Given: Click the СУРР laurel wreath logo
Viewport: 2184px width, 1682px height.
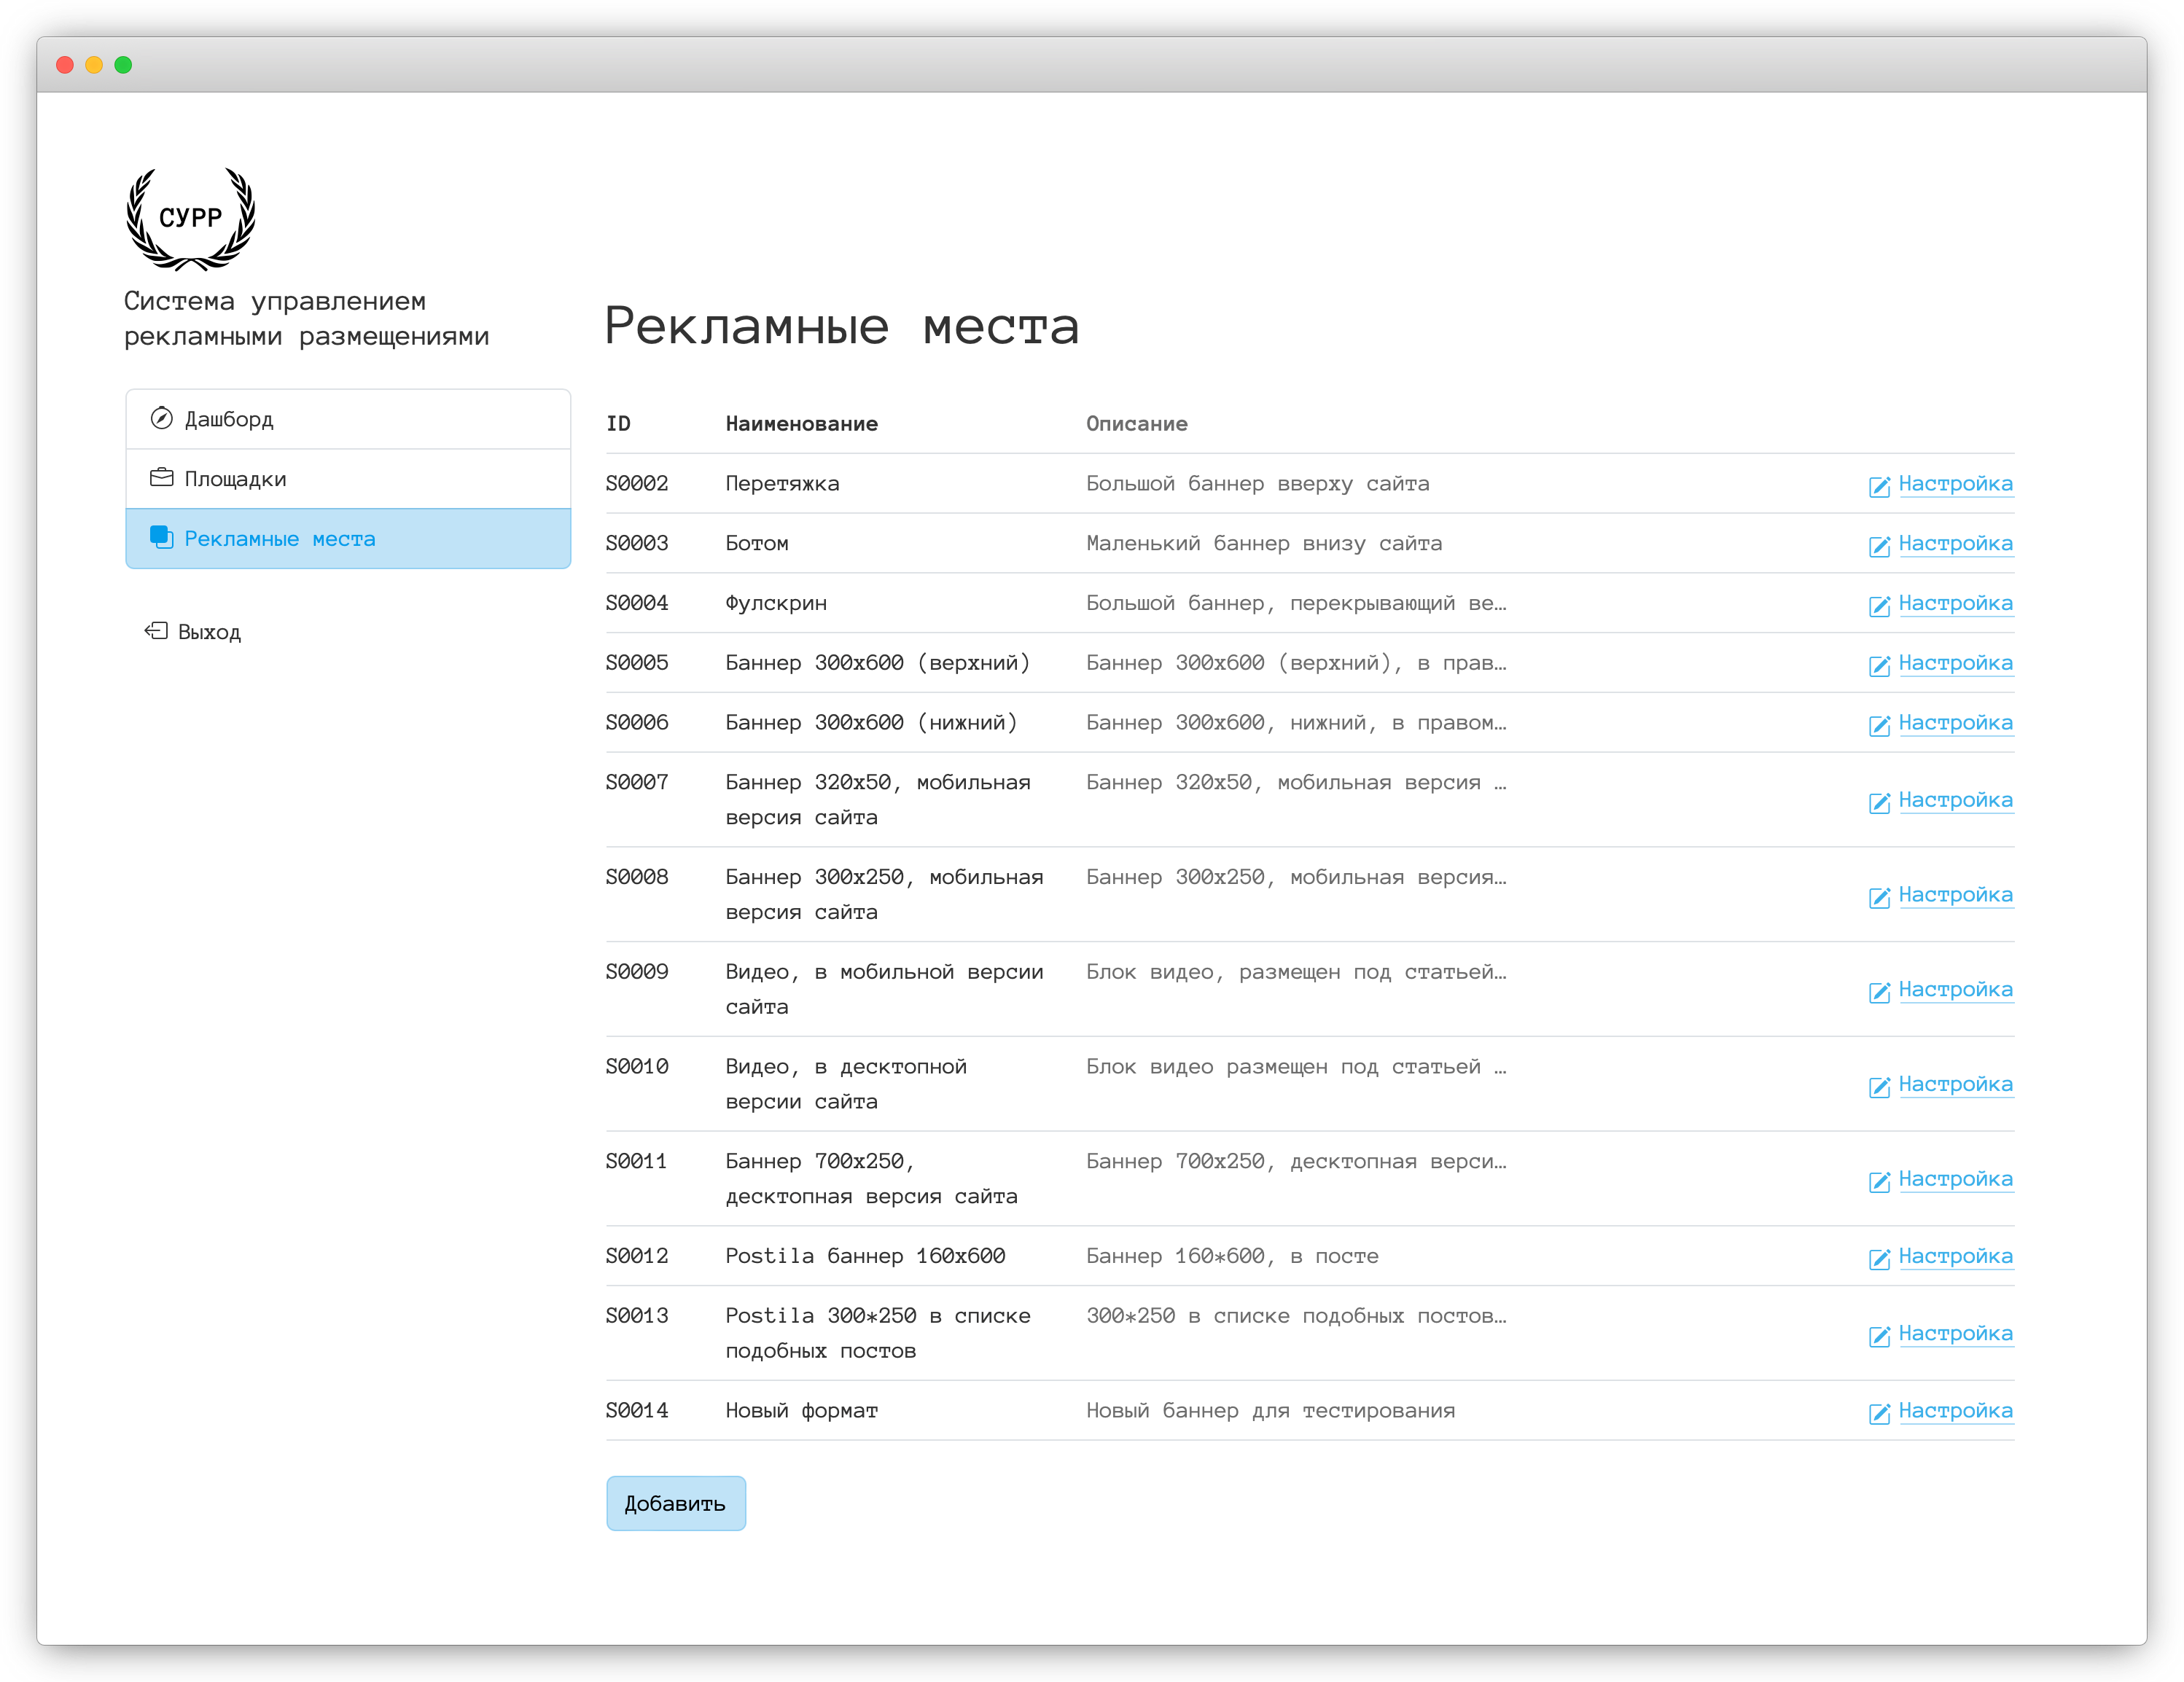Looking at the screenshot, I should (190, 218).
